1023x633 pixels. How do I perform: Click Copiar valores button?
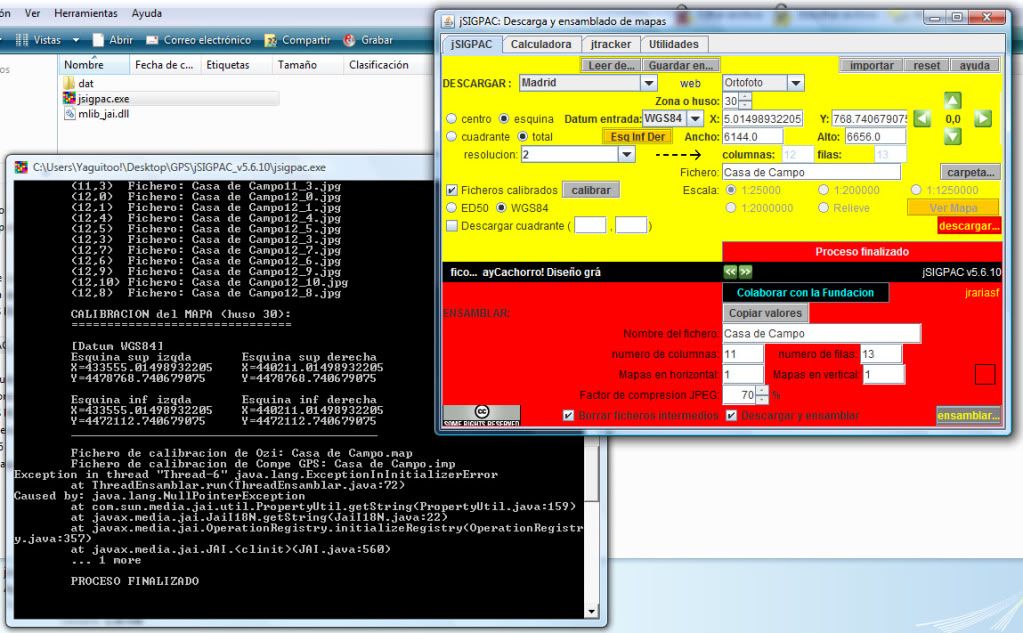765,313
